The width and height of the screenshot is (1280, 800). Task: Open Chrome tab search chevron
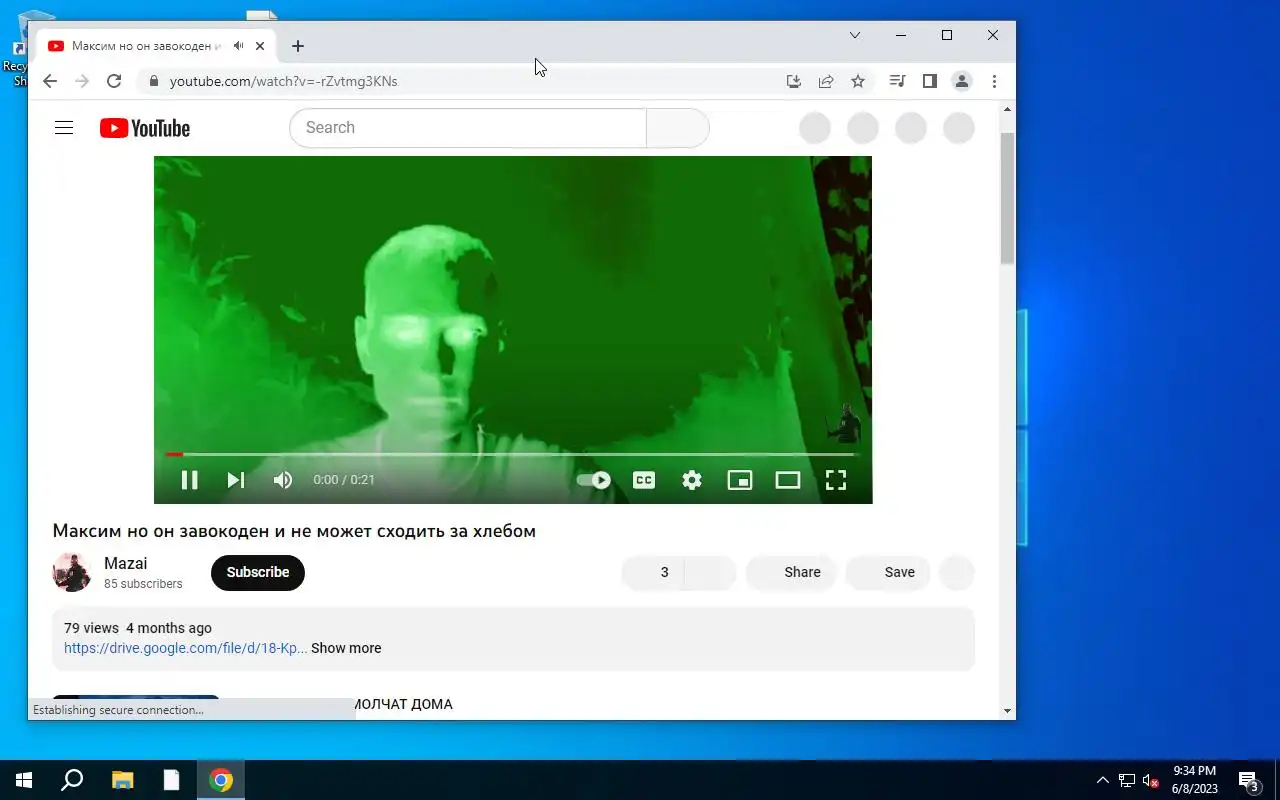[855, 35]
